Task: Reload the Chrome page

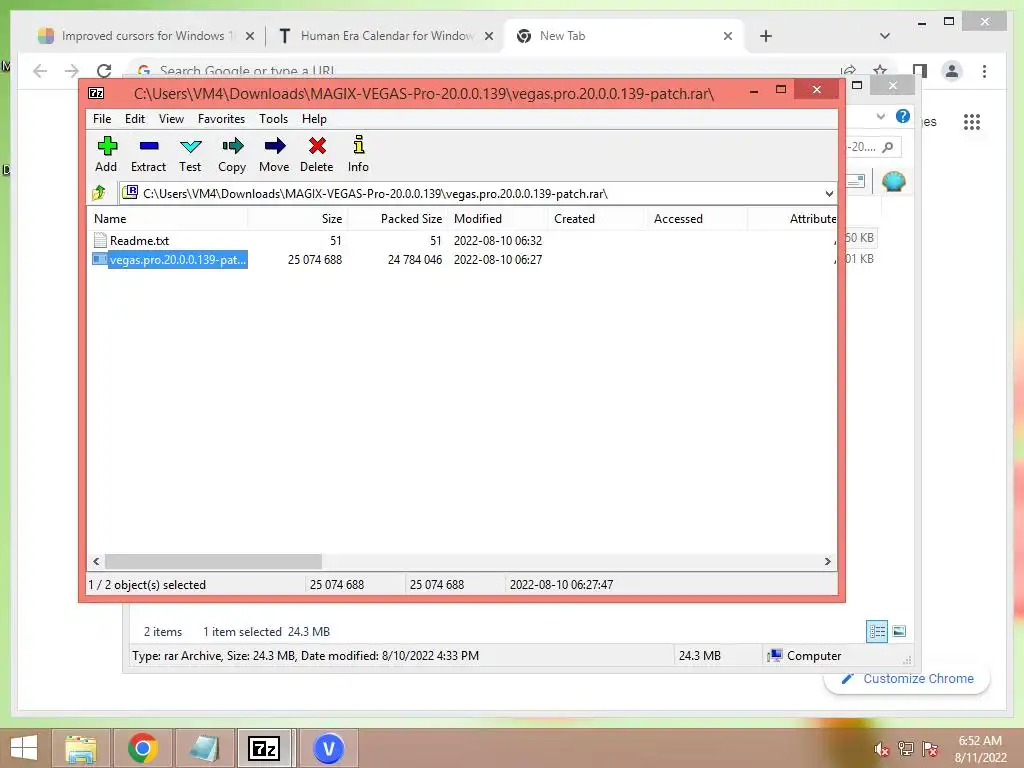Action: pyautogui.click(x=104, y=71)
